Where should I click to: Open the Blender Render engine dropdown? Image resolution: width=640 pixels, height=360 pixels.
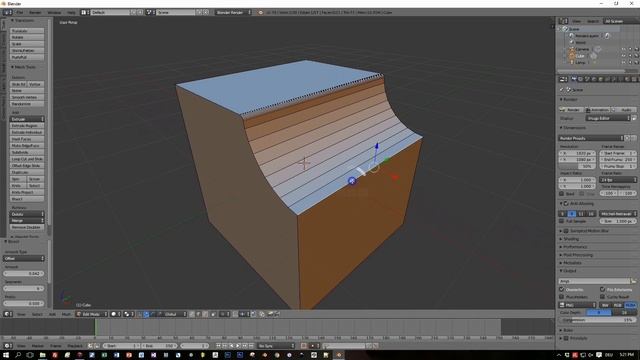(233, 12)
